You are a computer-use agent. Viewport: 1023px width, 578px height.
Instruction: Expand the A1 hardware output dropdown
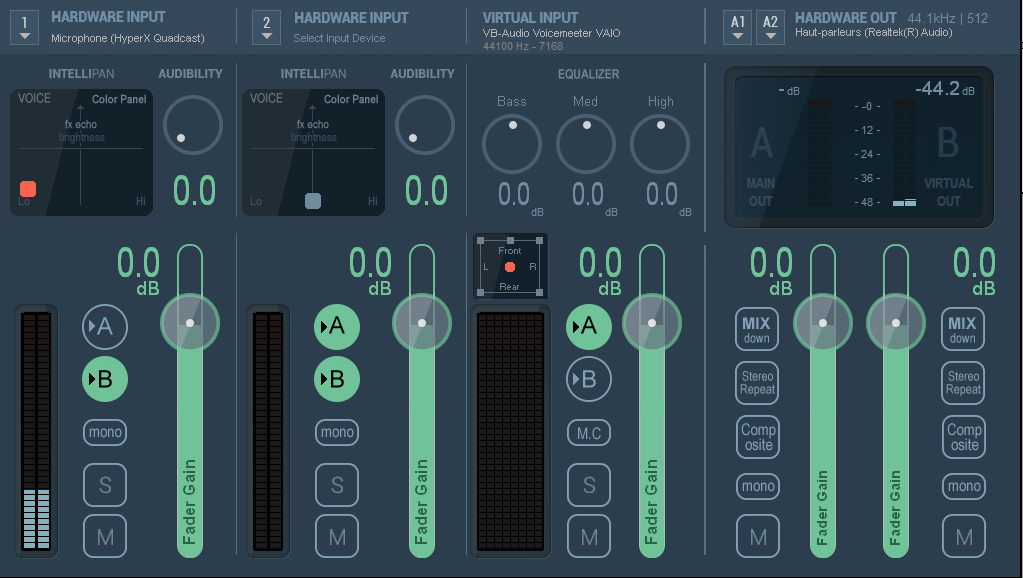tap(738, 27)
